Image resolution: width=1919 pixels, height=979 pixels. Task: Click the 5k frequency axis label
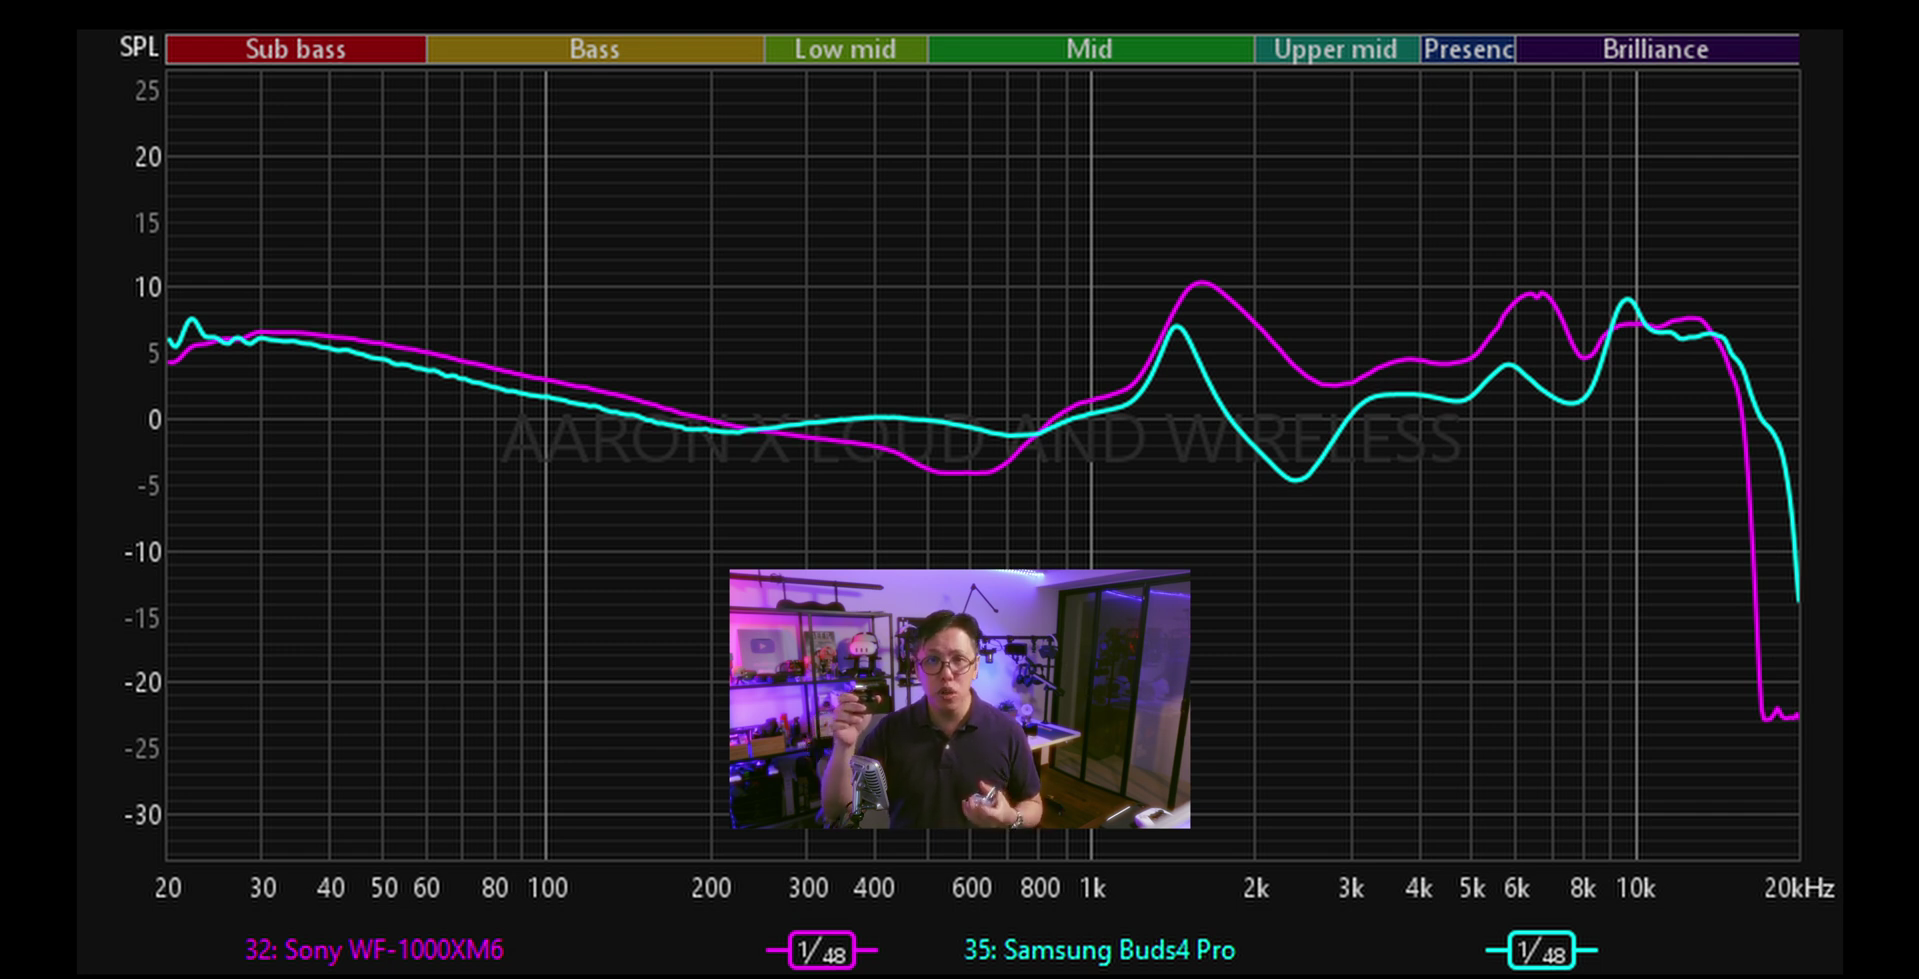click(1472, 888)
